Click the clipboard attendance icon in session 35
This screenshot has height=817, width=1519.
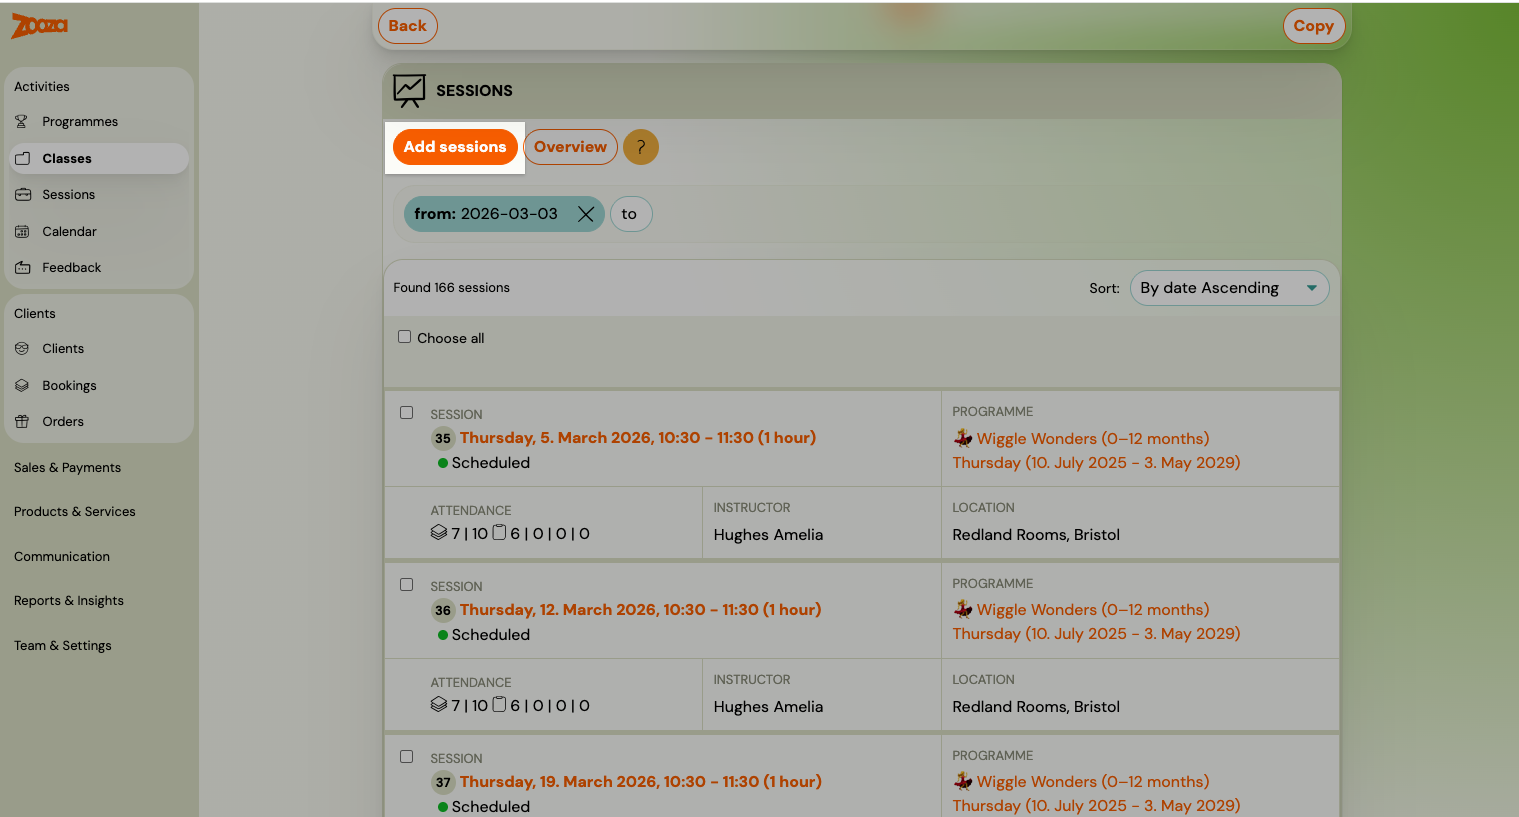click(499, 533)
